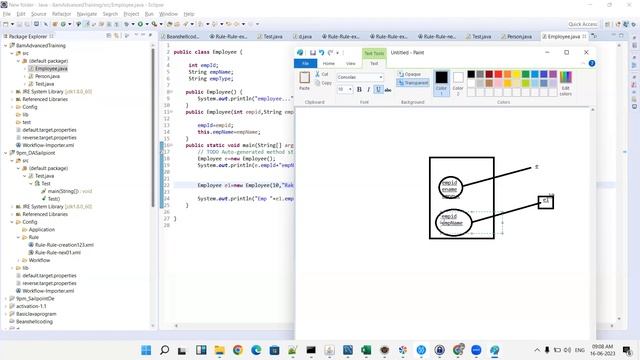The width and height of the screenshot is (640, 360).
Task: Open Windows taskbar Search
Action: coord(164,350)
